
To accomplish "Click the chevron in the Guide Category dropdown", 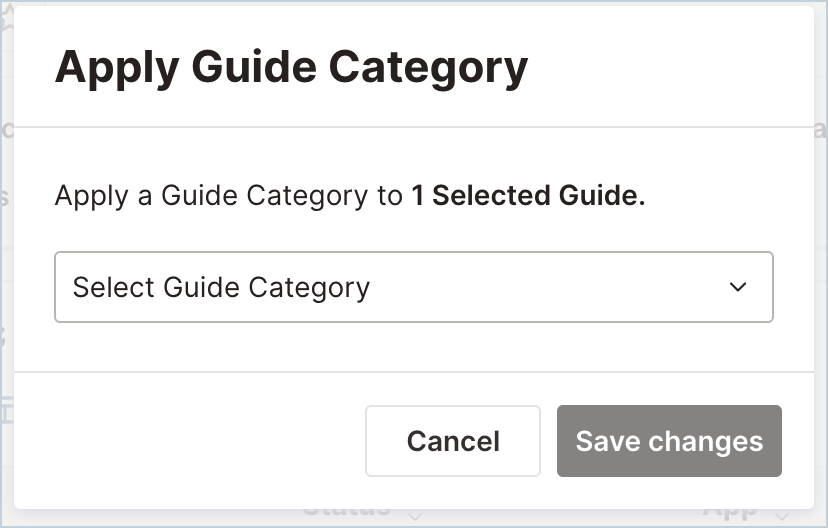I will pos(737,287).
